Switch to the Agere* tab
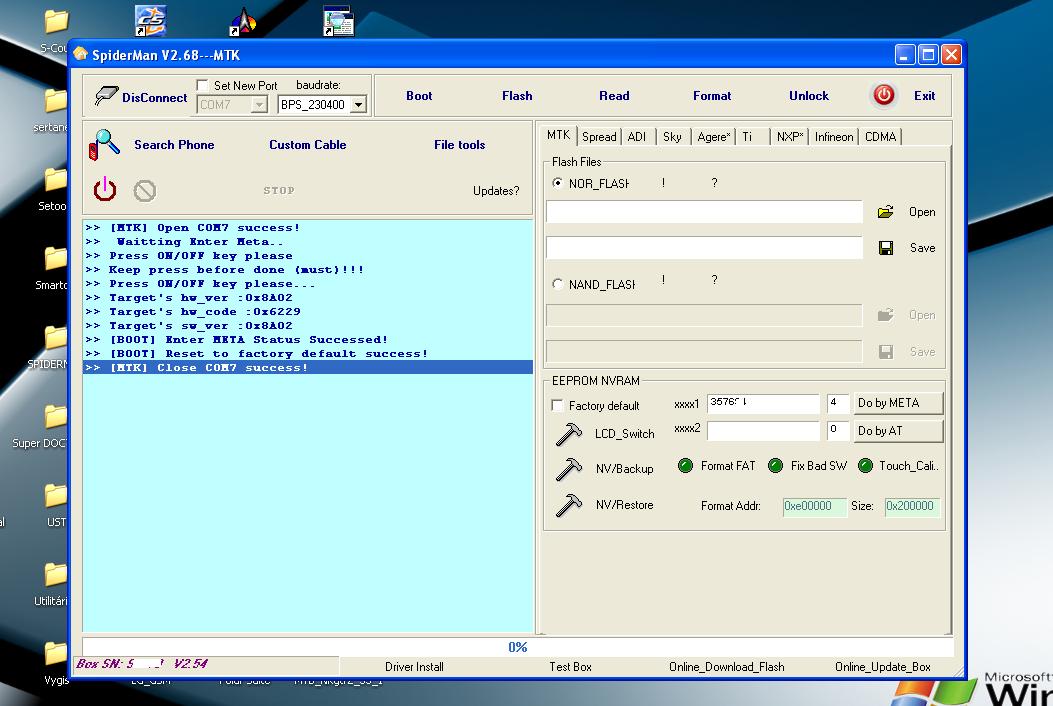1053x706 pixels. [x=713, y=137]
